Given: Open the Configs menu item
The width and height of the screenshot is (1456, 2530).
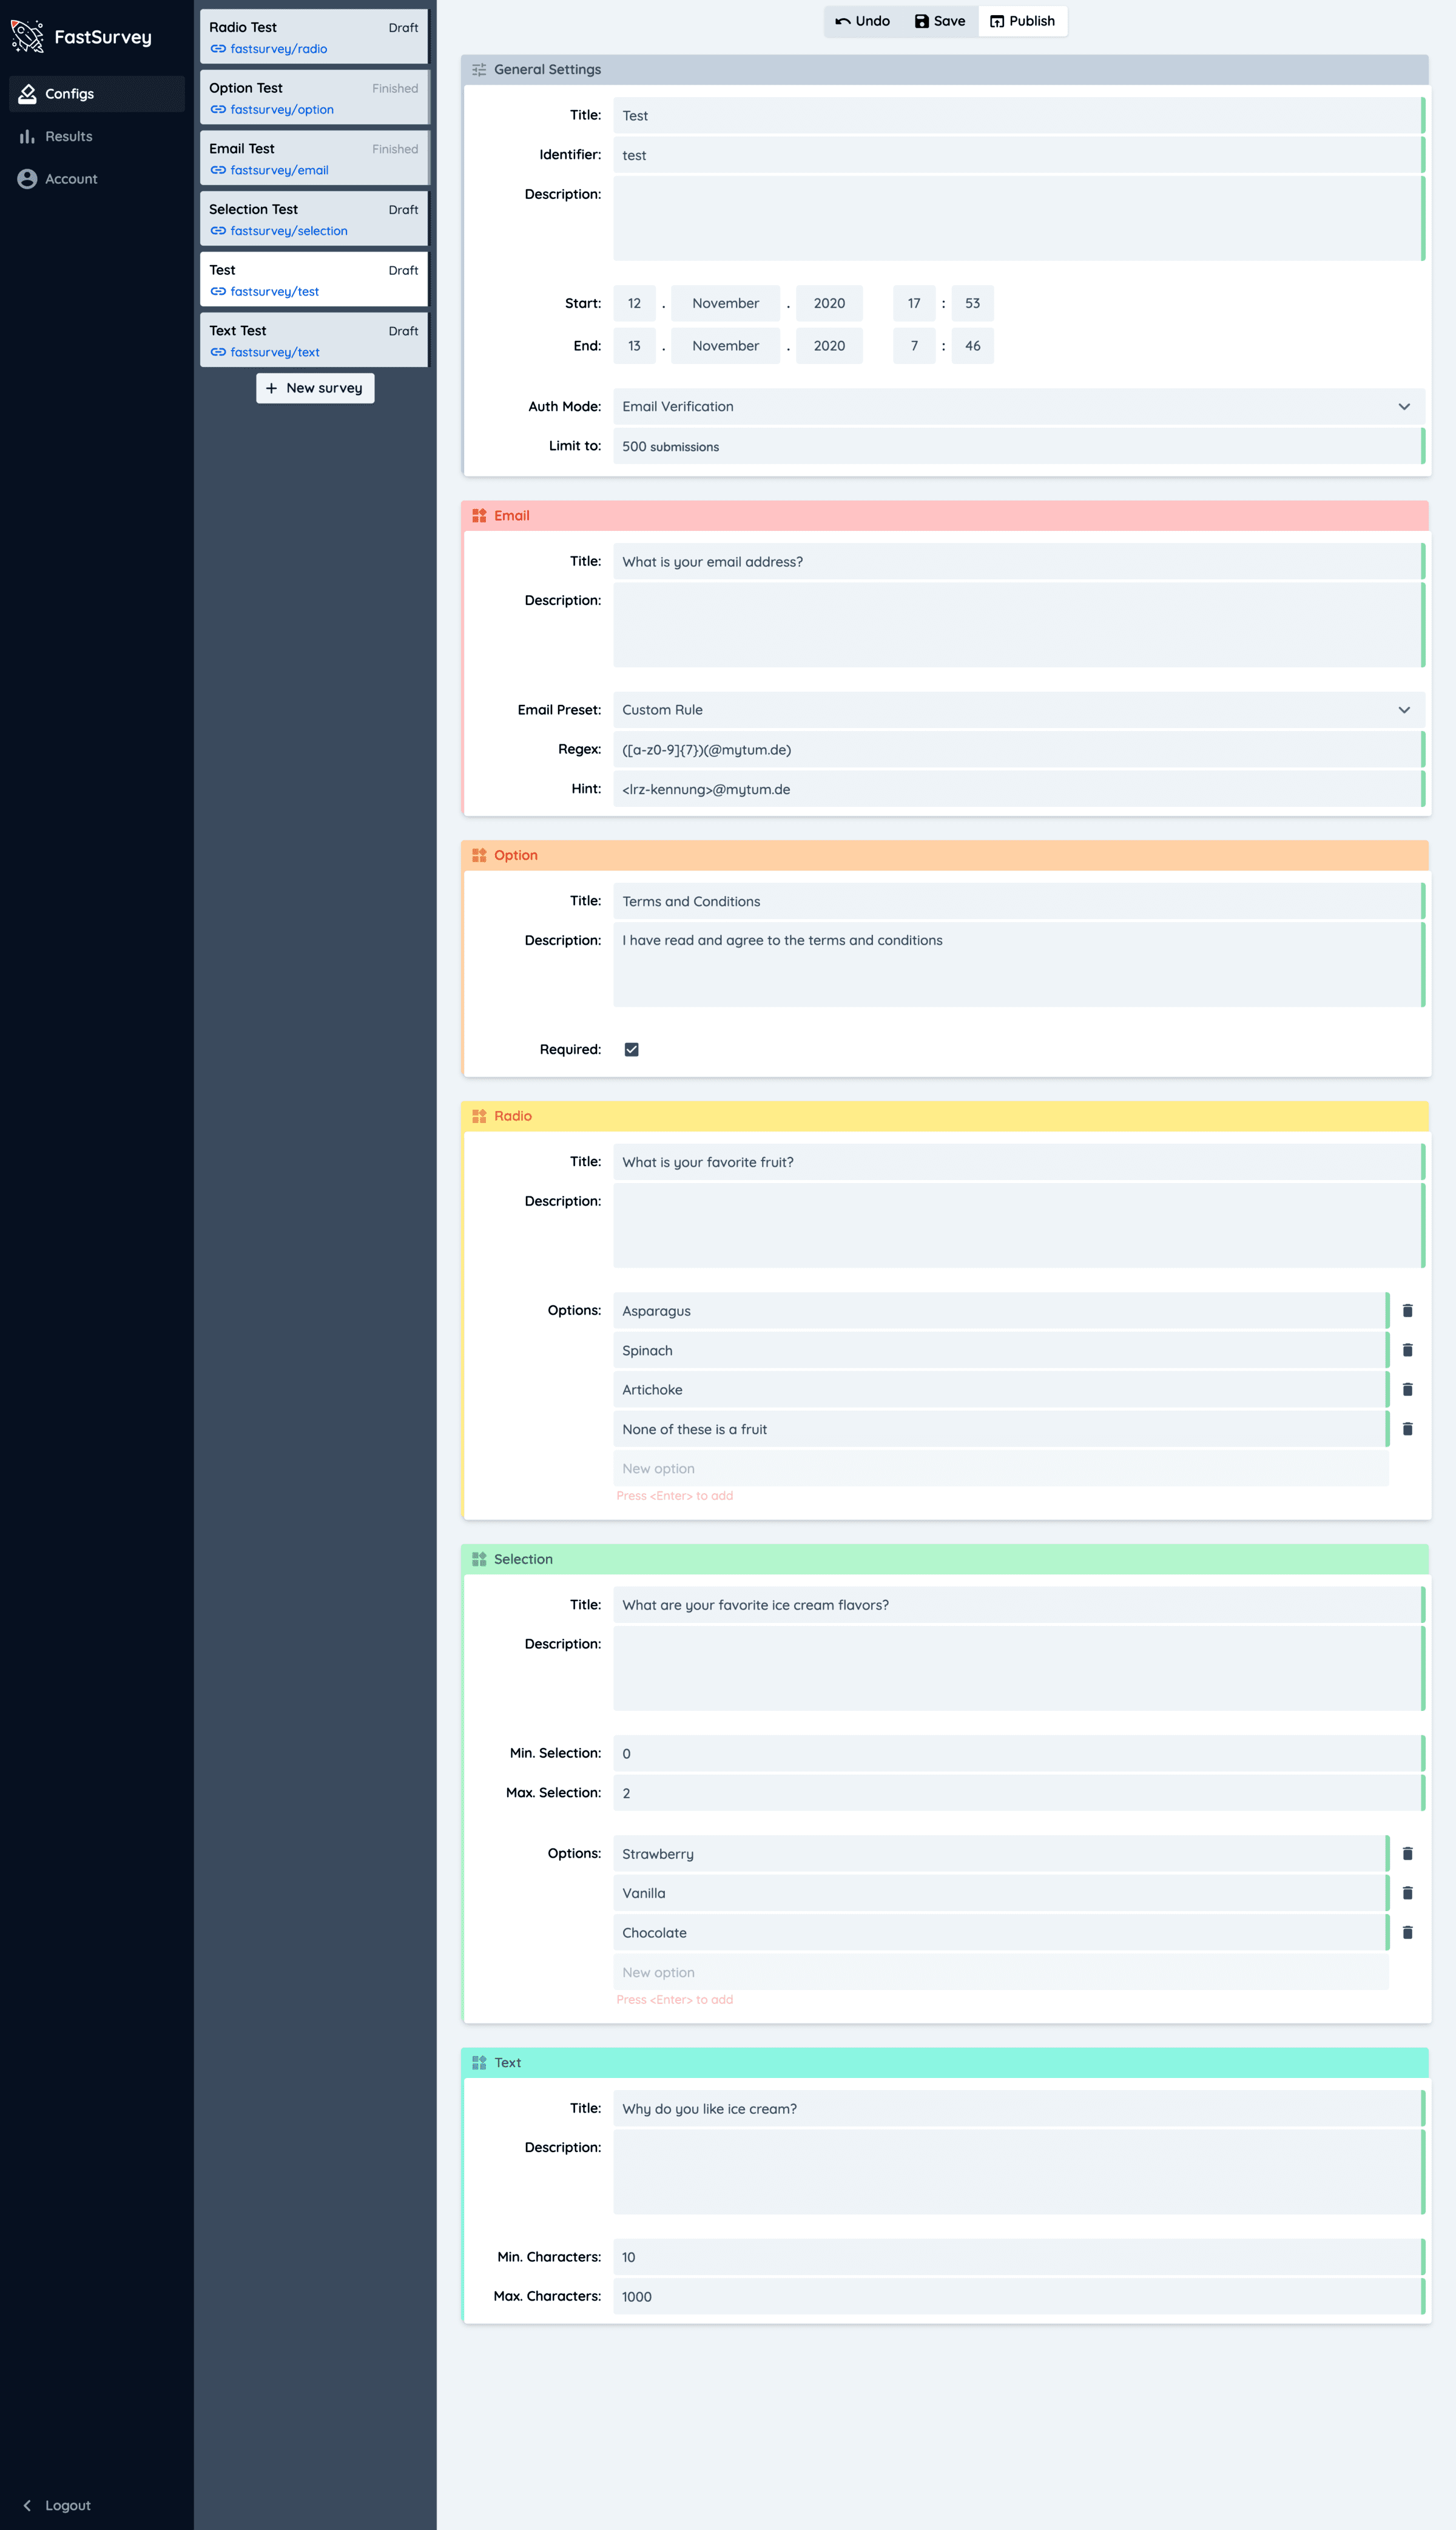Looking at the screenshot, I should 94,92.
